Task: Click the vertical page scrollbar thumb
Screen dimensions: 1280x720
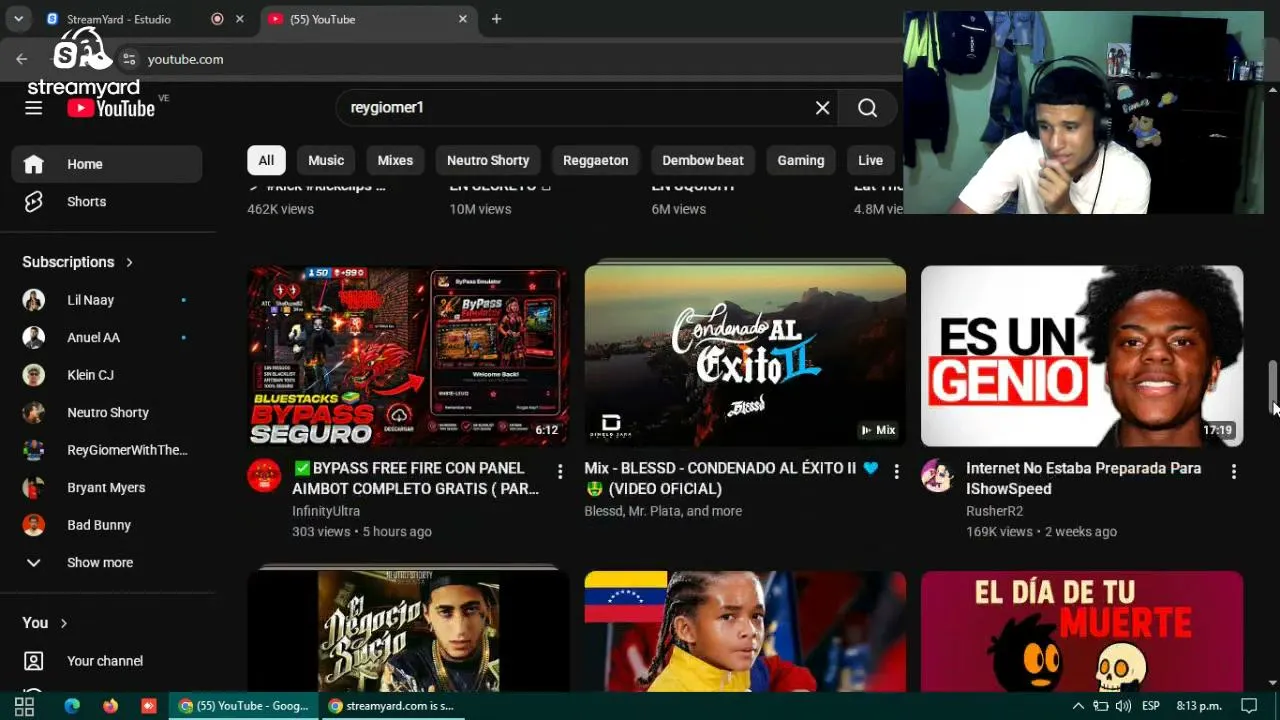Action: point(1273,387)
